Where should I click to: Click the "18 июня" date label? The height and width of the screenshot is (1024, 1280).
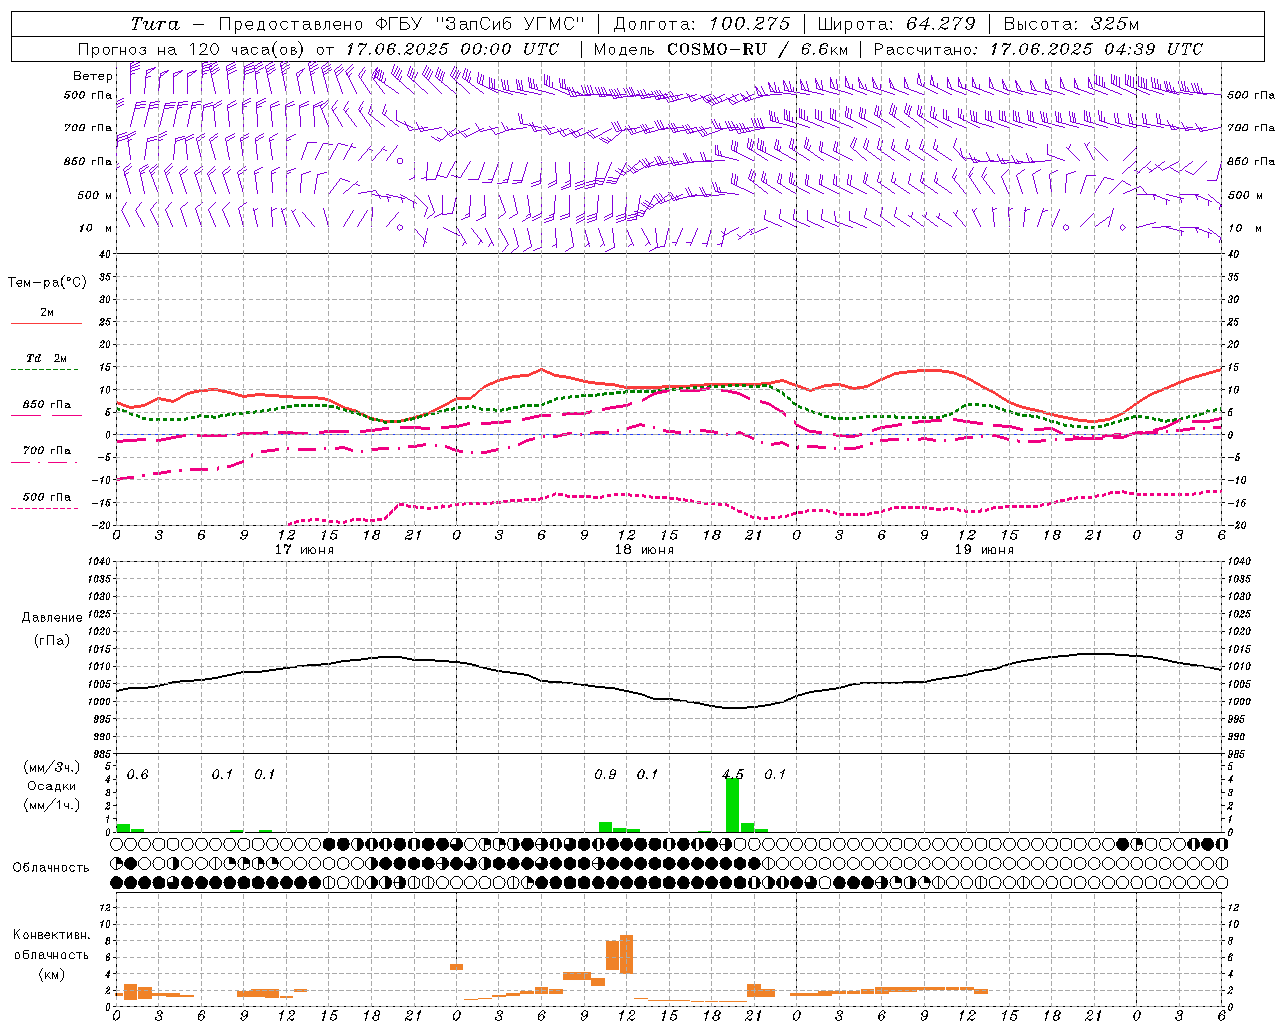[x=644, y=549]
